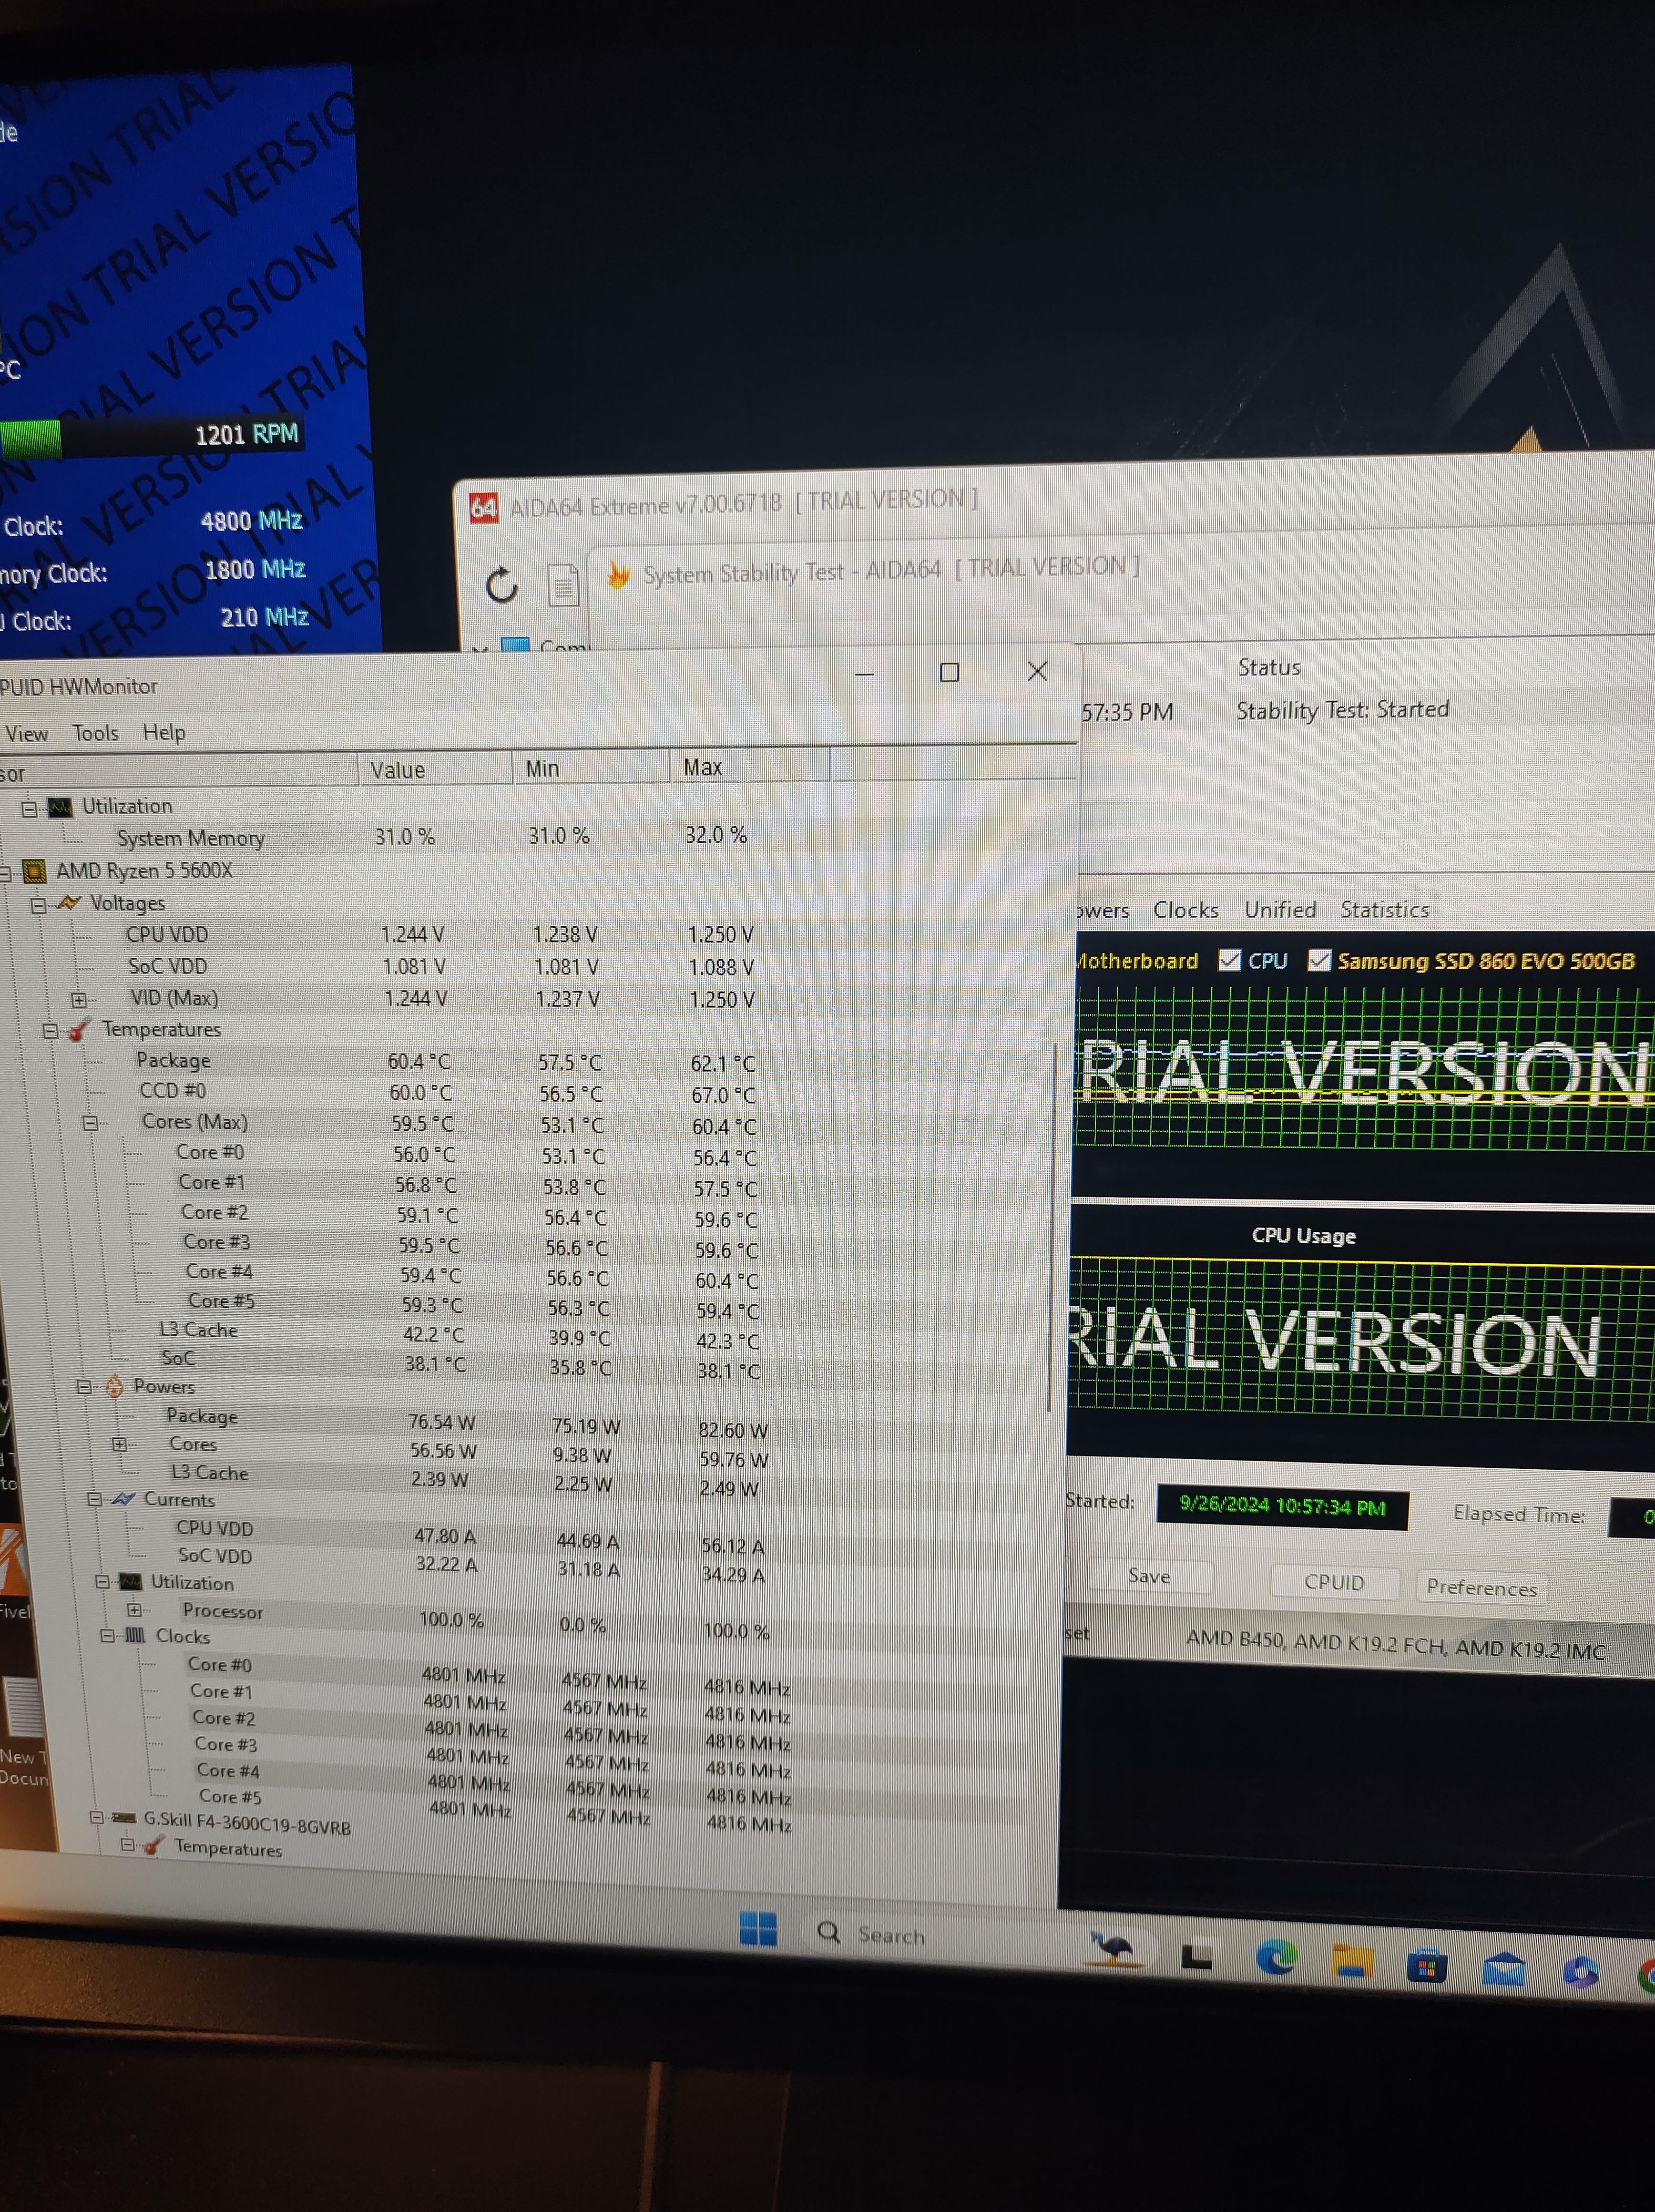1655x2212 pixels.
Task: Open the Mail app from the taskbar
Action: [1503, 1970]
